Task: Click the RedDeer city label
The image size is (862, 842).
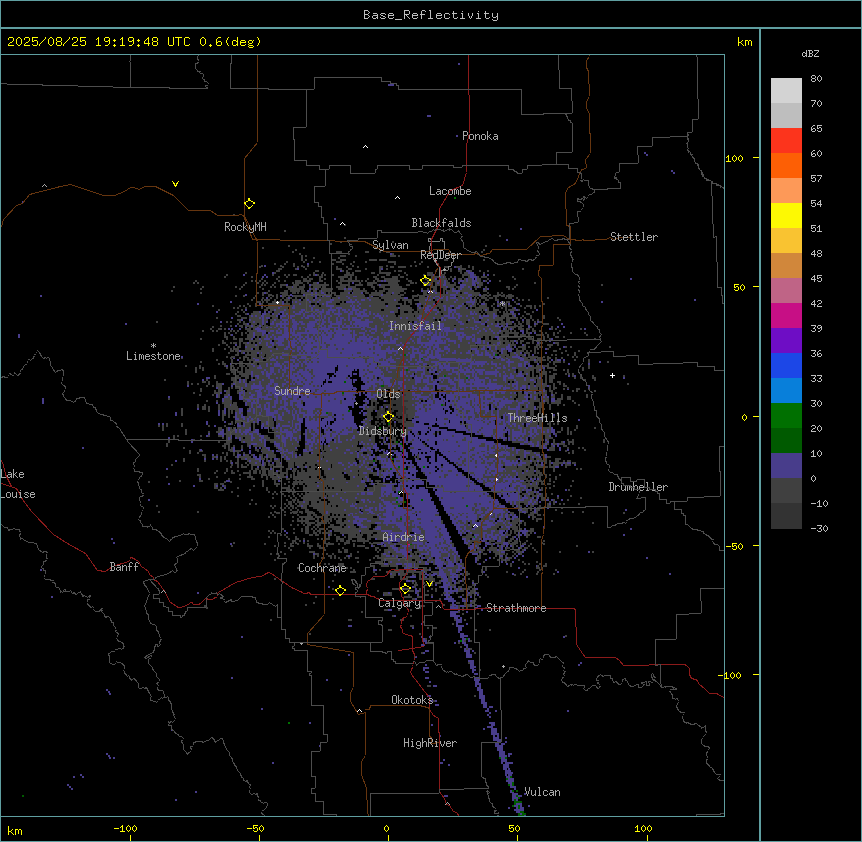Action: [x=440, y=255]
